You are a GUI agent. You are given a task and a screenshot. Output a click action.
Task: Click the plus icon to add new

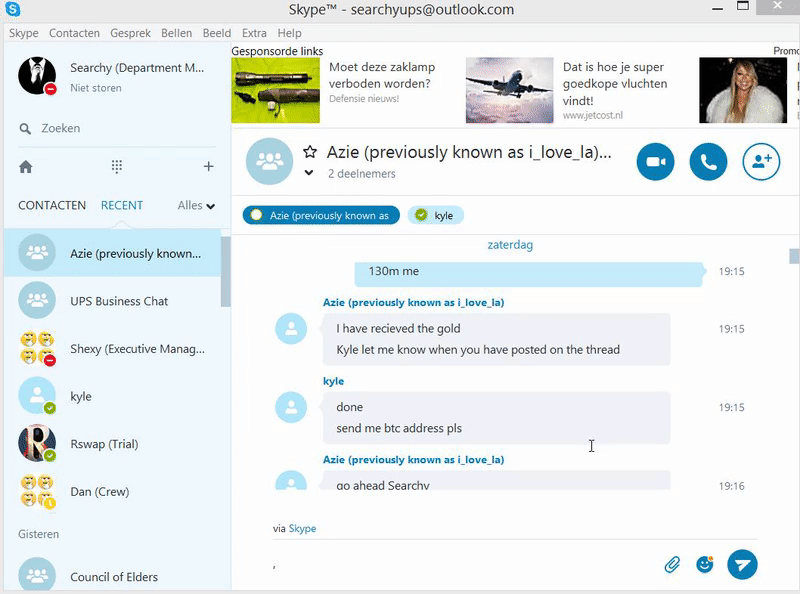coord(208,166)
